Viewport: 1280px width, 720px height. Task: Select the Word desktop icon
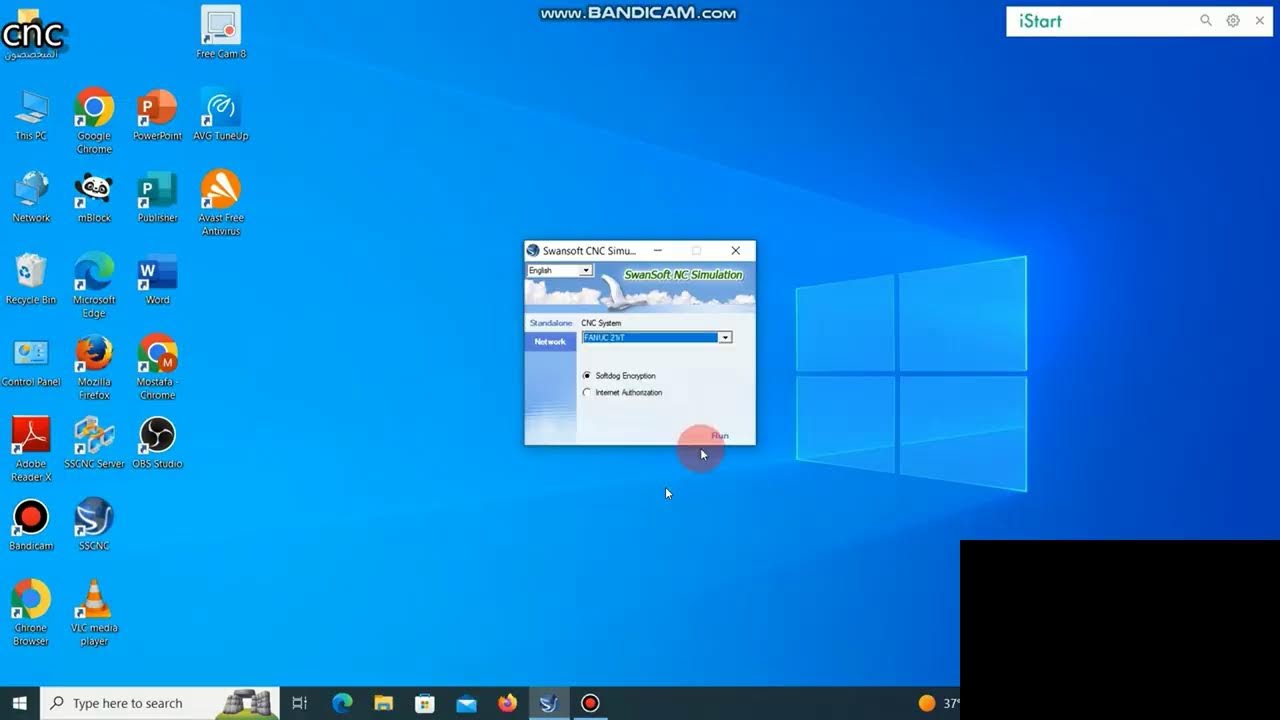[157, 278]
